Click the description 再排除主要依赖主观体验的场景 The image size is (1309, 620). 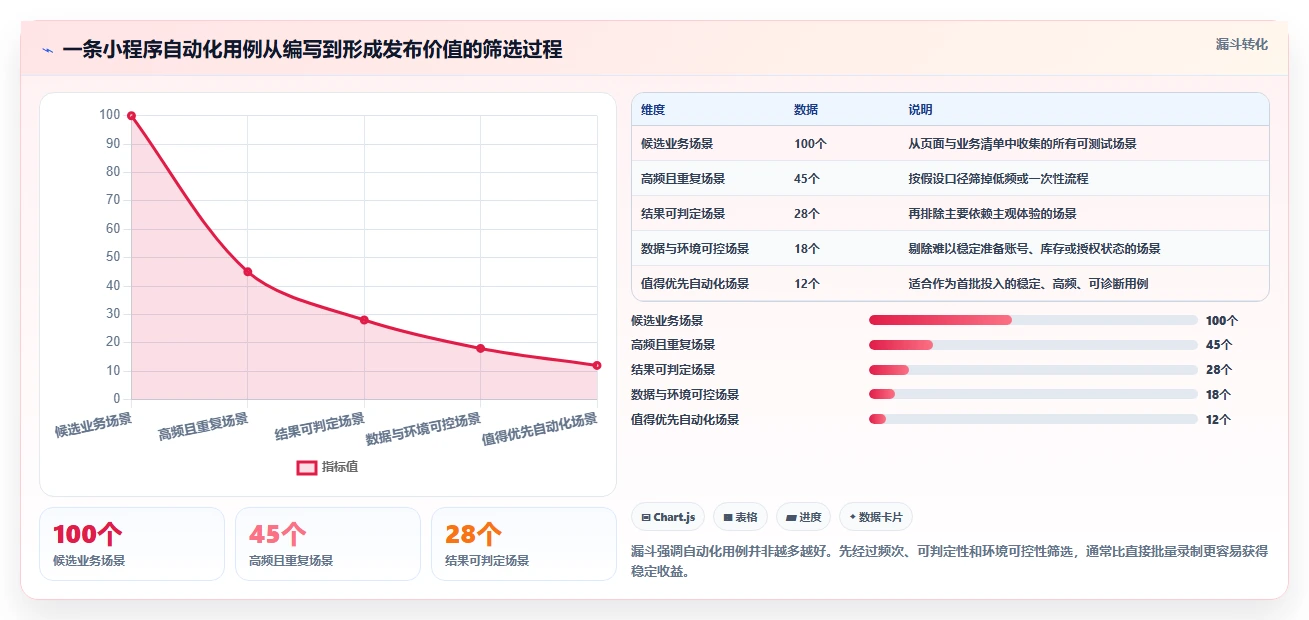coord(992,214)
